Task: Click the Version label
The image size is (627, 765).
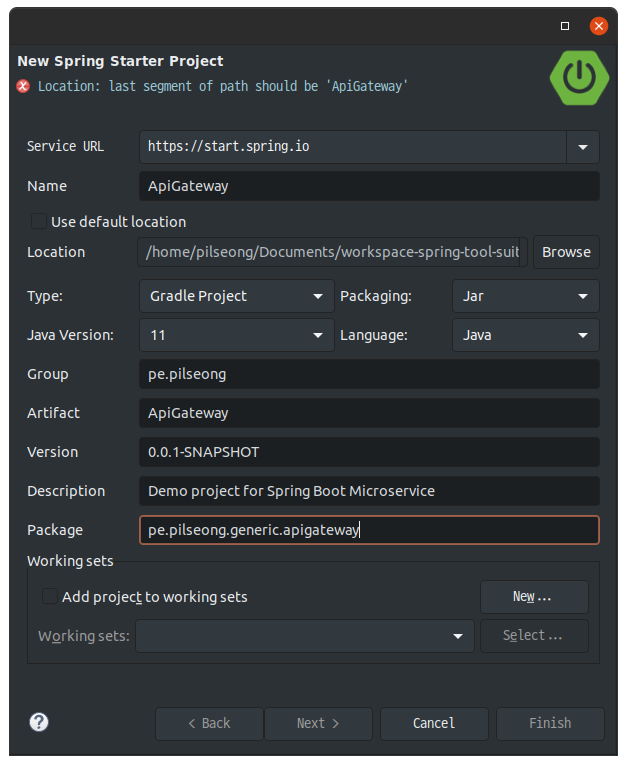Action: click(53, 452)
